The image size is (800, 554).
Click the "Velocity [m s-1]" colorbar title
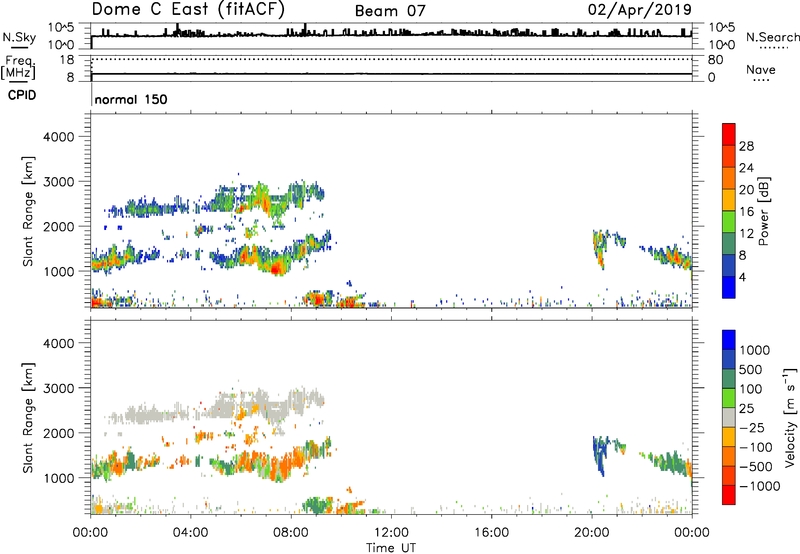point(789,417)
